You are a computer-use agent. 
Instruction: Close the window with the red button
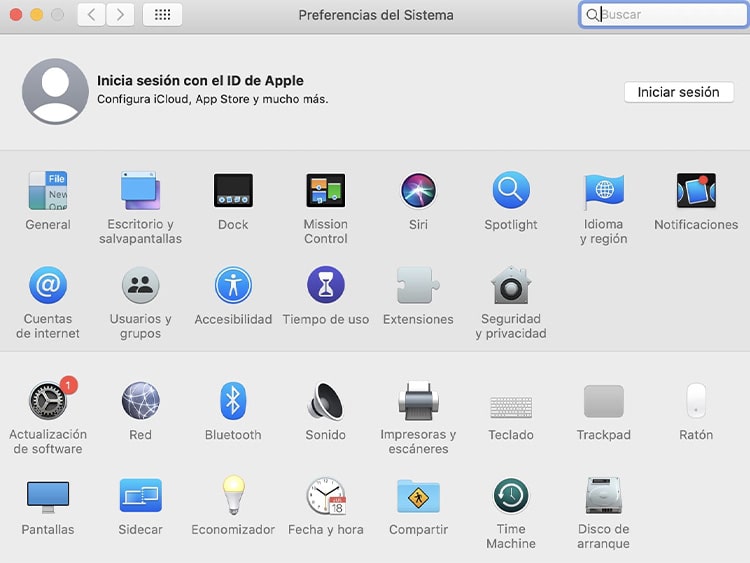click(16, 15)
